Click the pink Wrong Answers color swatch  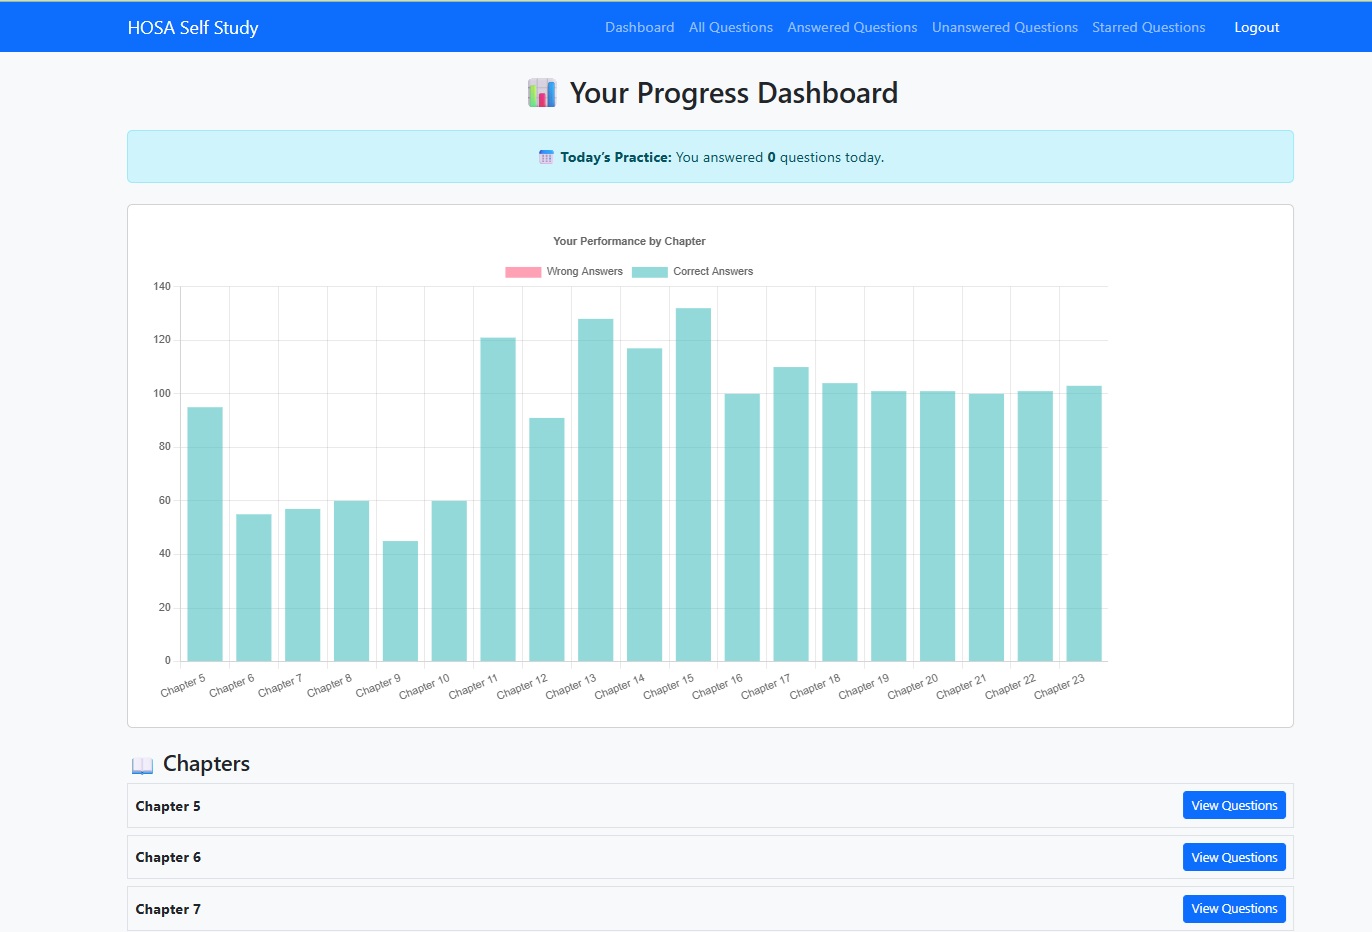(x=523, y=272)
